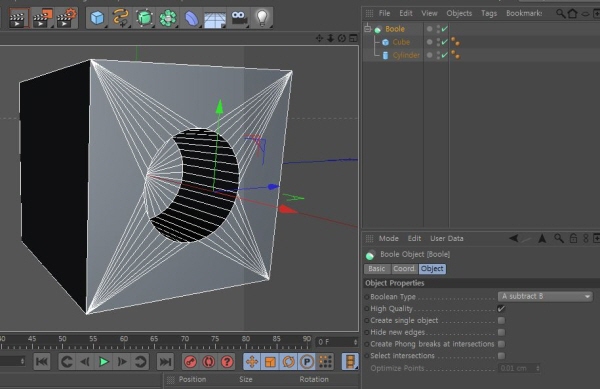Viewport: 600px width, 389px height.
Task: Select the Object tab
Action: click(x=432, y=269)
